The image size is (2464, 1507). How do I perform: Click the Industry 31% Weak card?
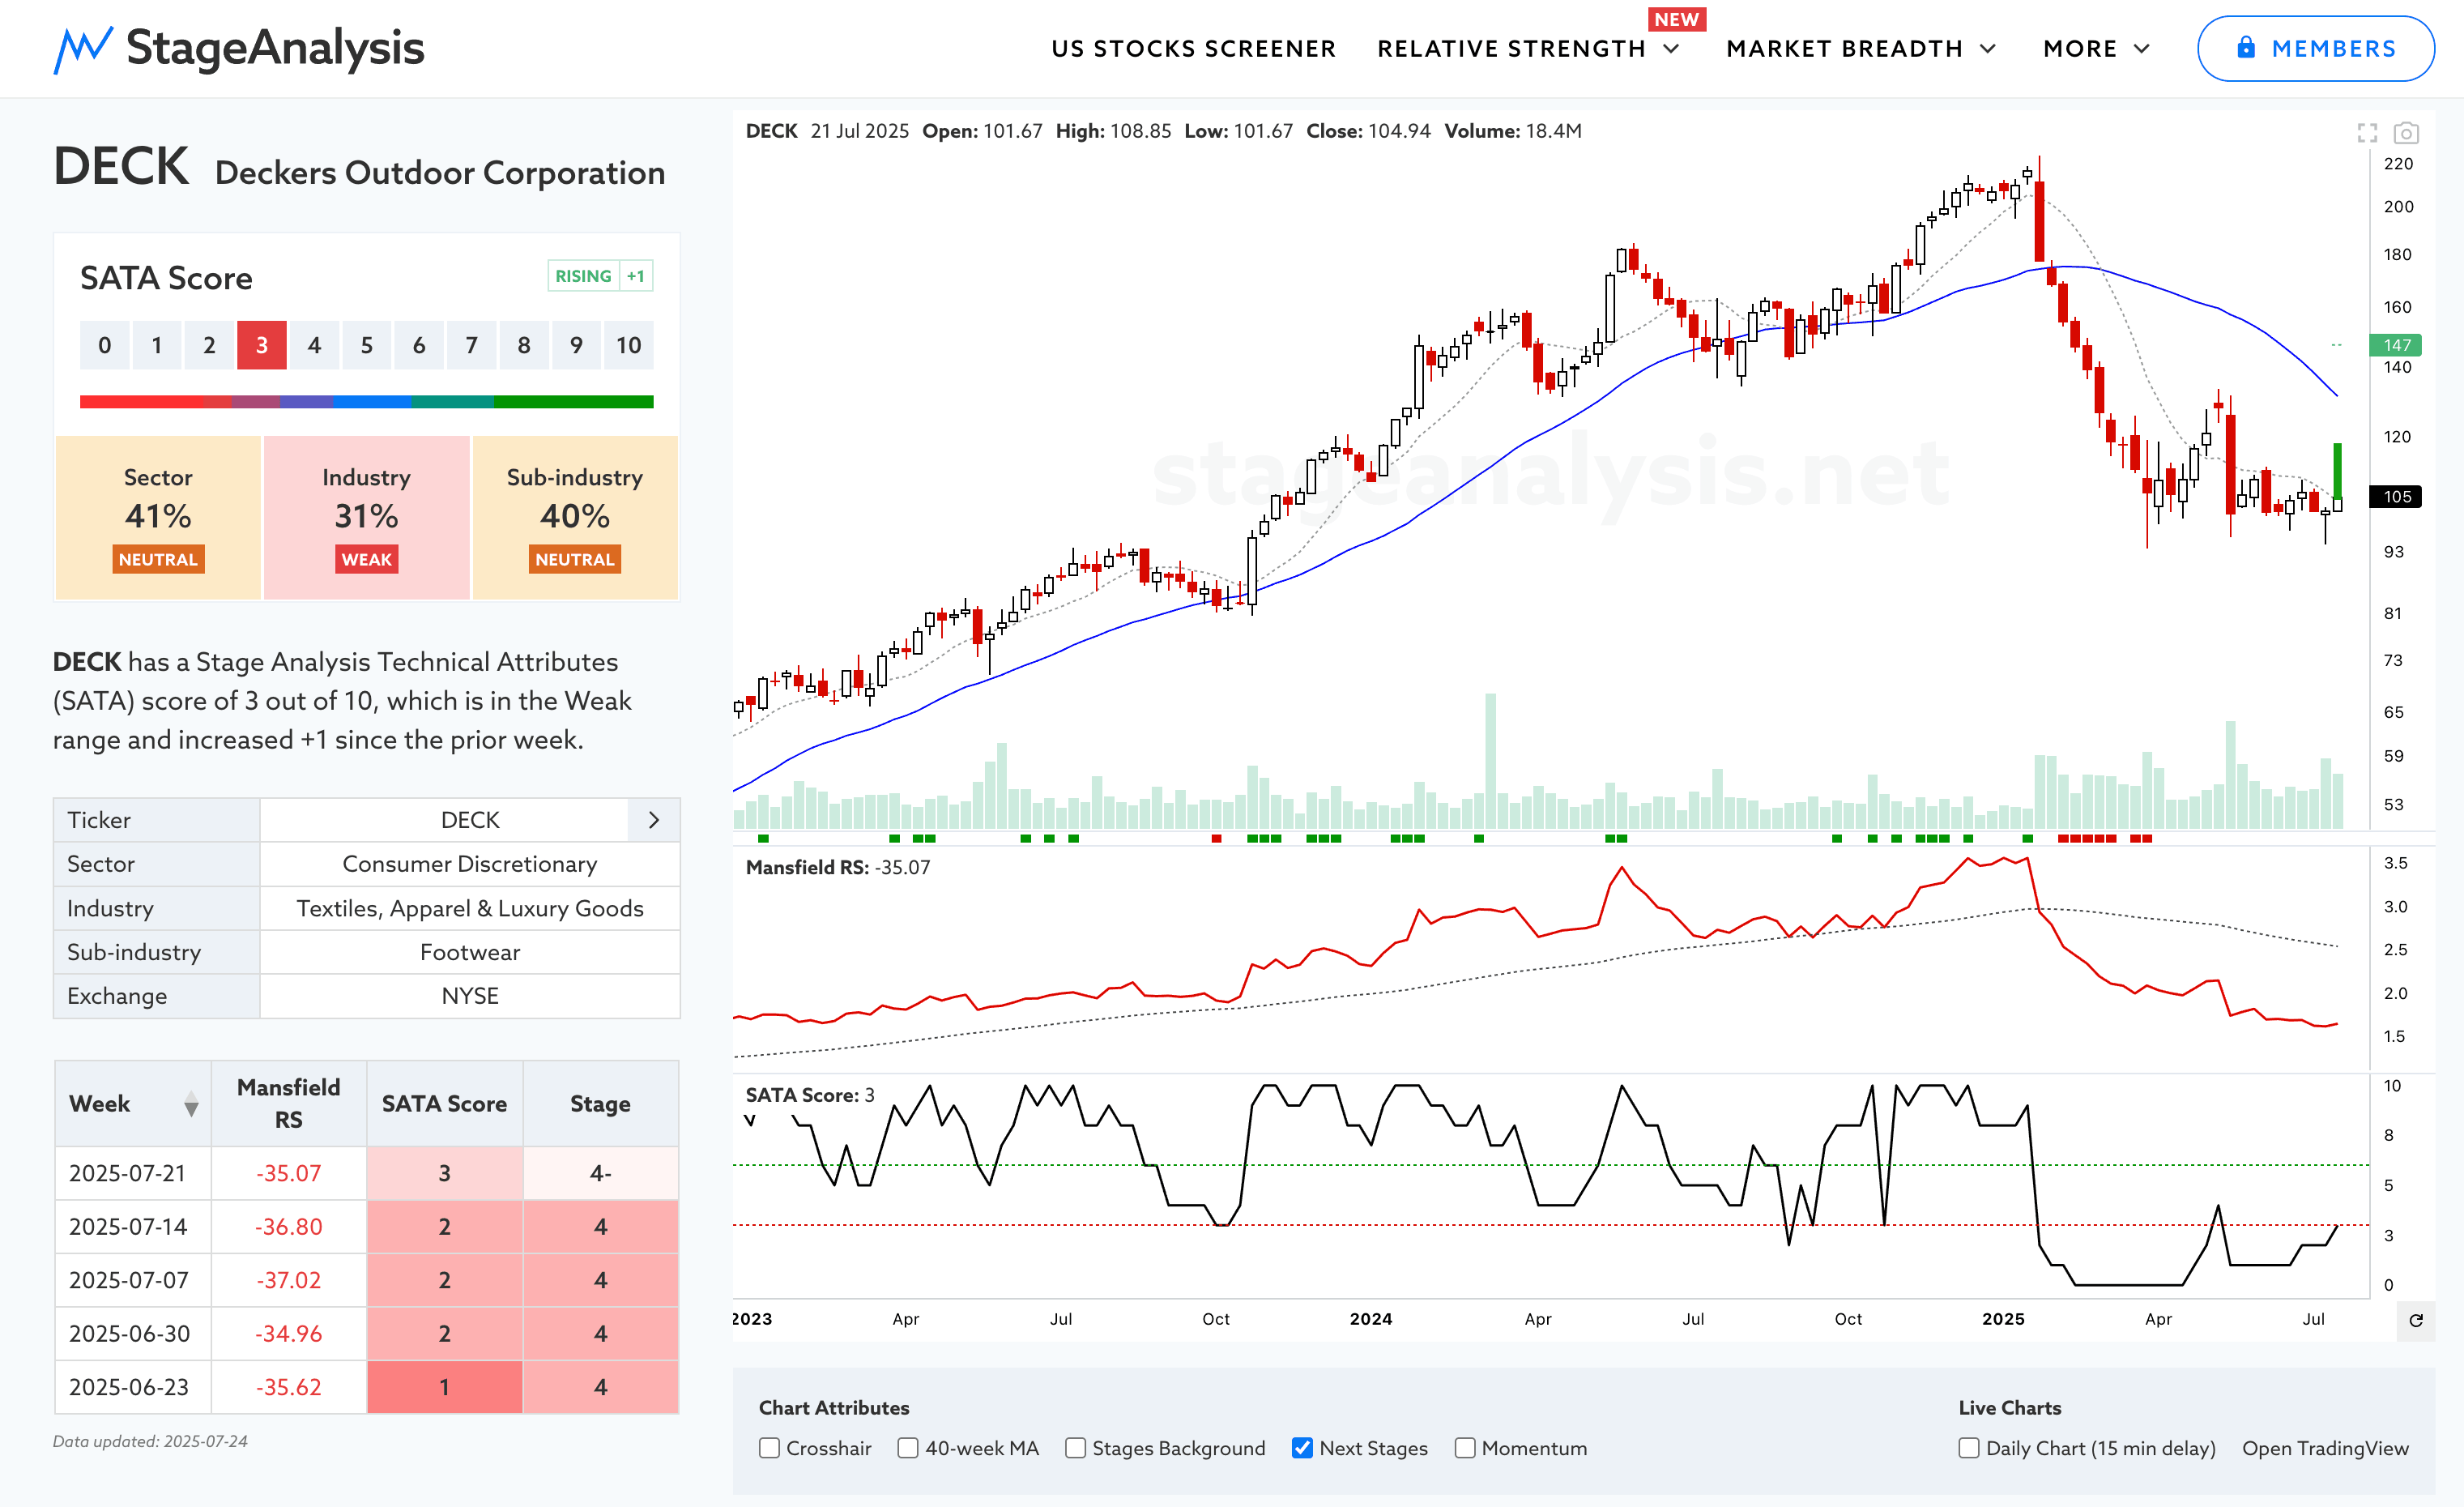pyautogui.click(x=366, y=517)
